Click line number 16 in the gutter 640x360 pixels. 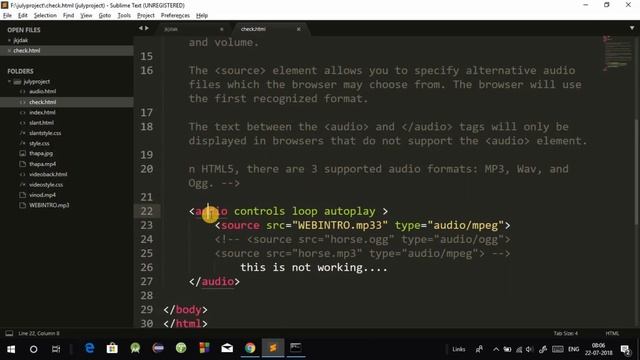coord(147,70)
